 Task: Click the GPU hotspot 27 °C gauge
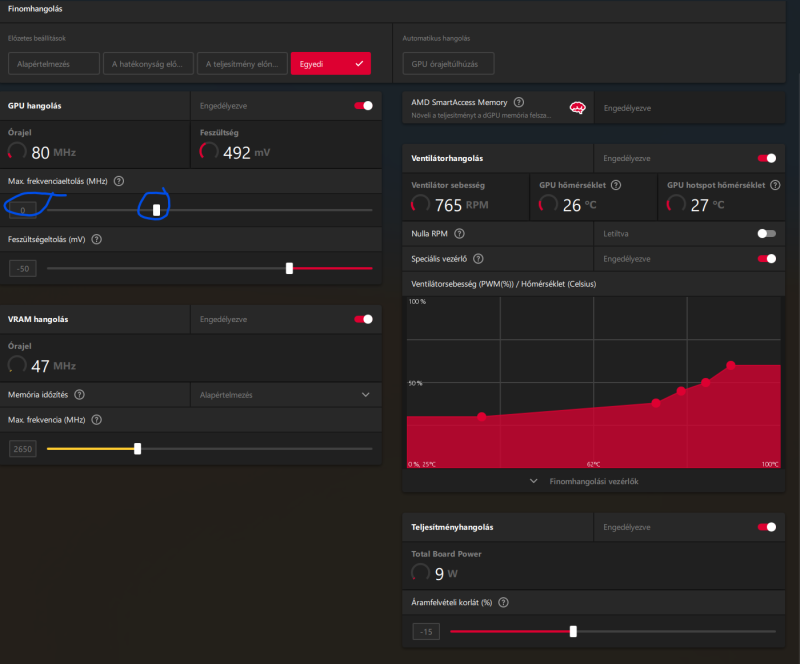tap(676, 204)
